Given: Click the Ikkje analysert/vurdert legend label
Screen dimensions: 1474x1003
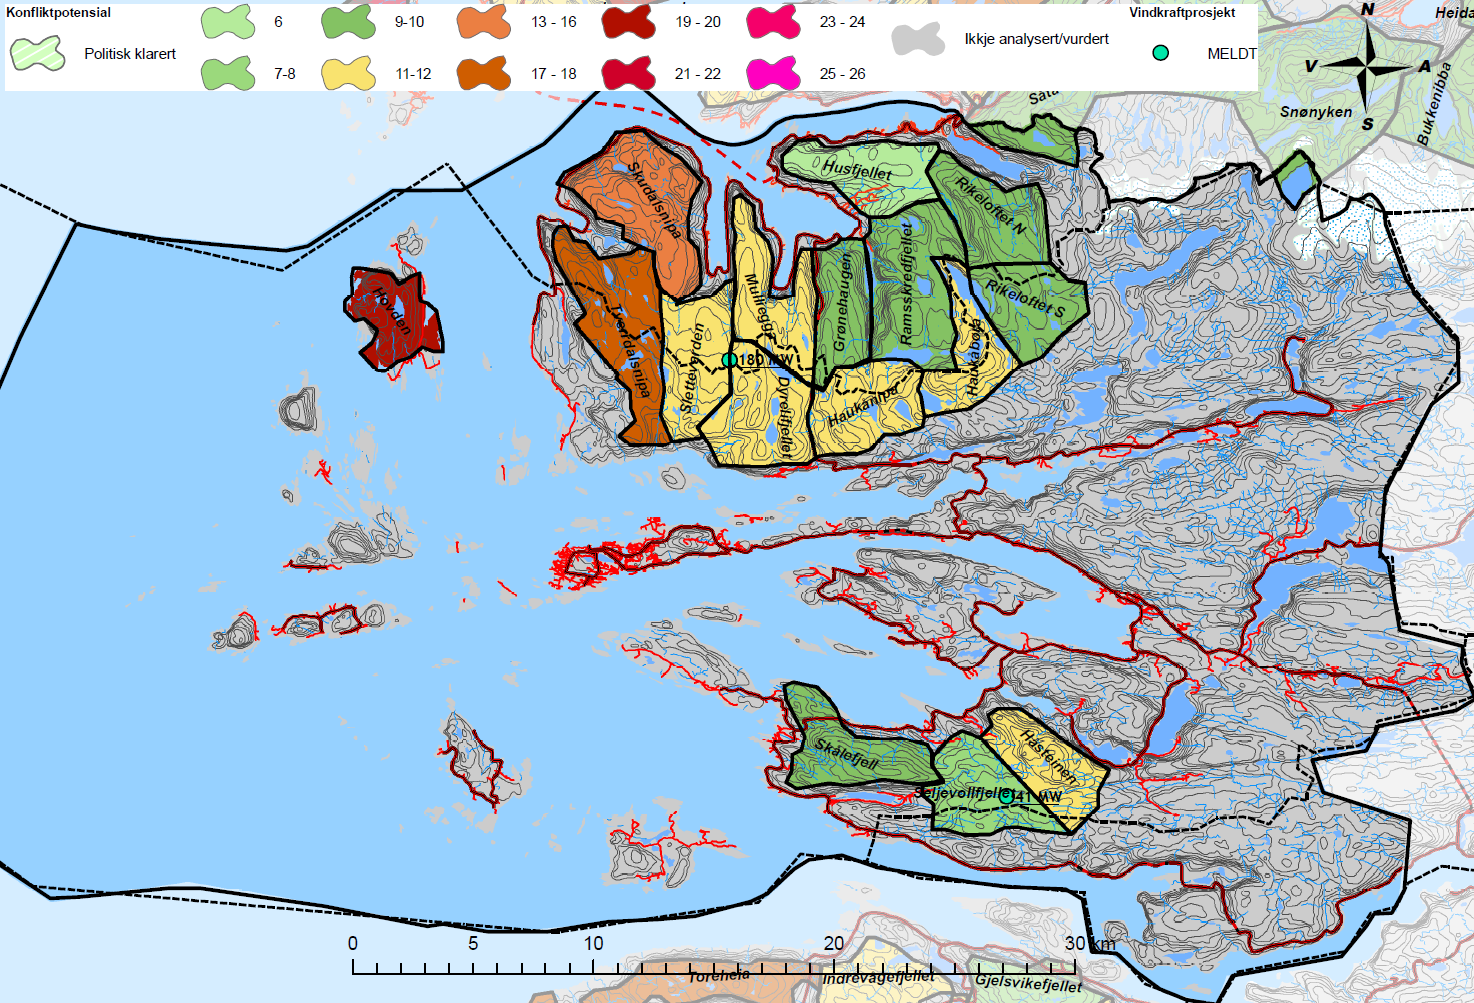Looking at the screenshot, I should point(1037,39).
